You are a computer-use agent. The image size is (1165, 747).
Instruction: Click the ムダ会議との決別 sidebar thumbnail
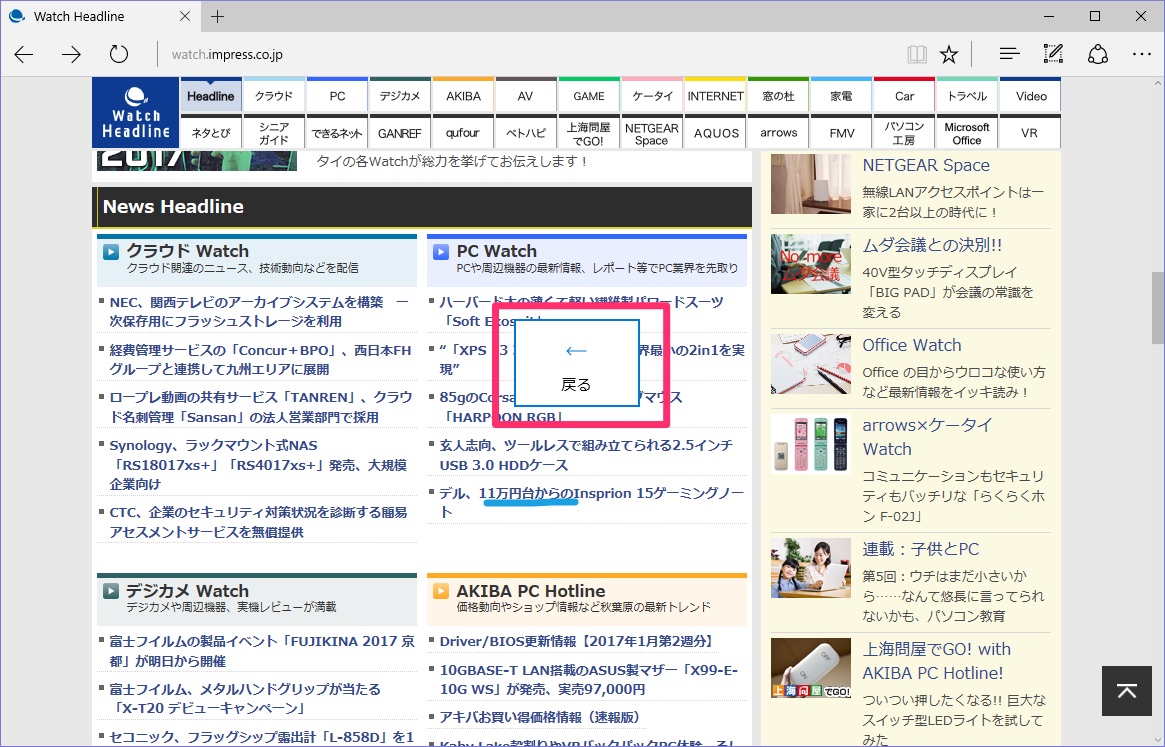click(811, 264)
